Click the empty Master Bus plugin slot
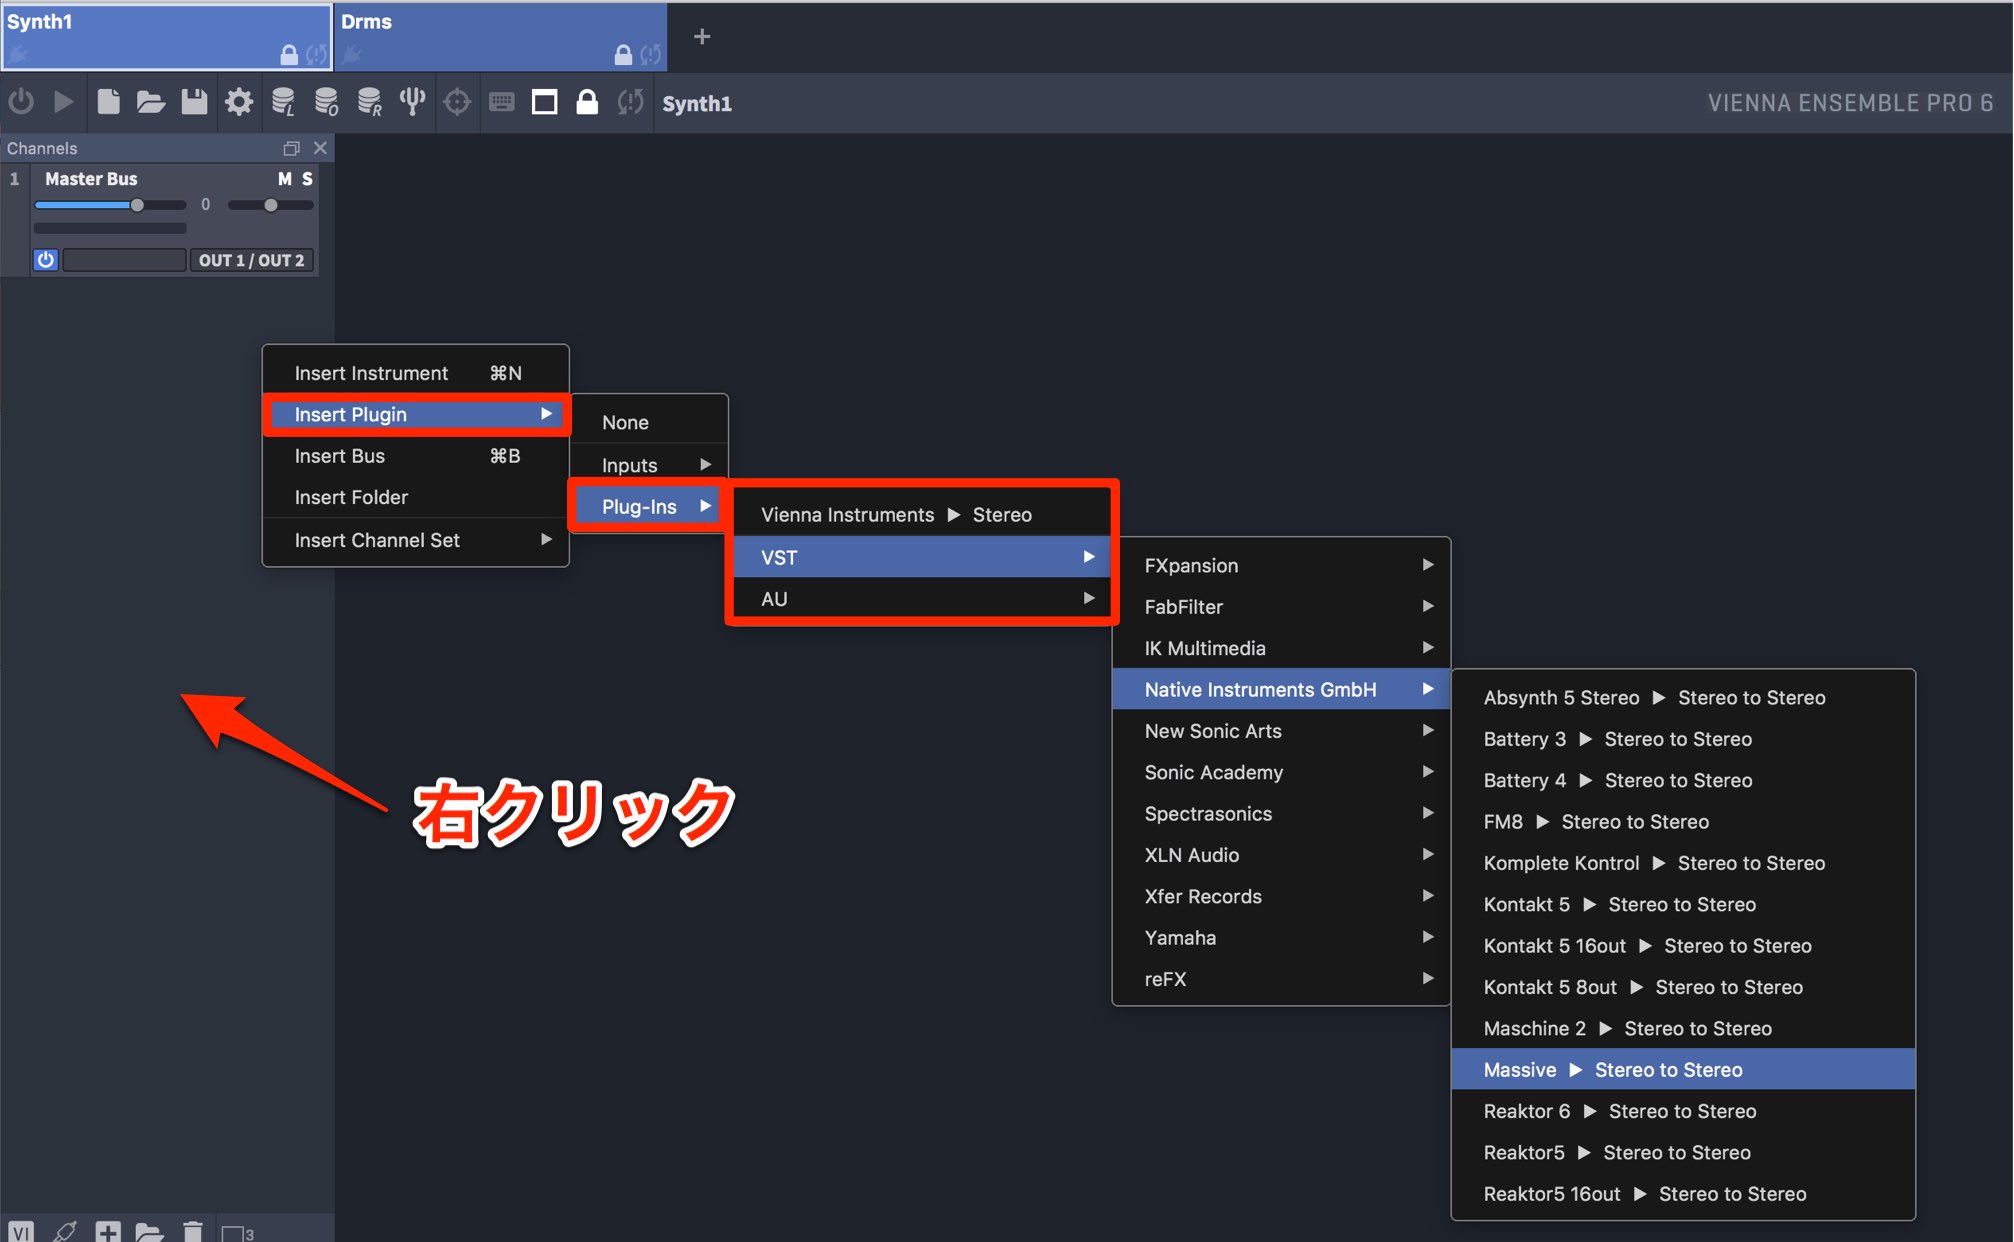The width and height of the screenshot is (2014, 1242). [125, 260]
